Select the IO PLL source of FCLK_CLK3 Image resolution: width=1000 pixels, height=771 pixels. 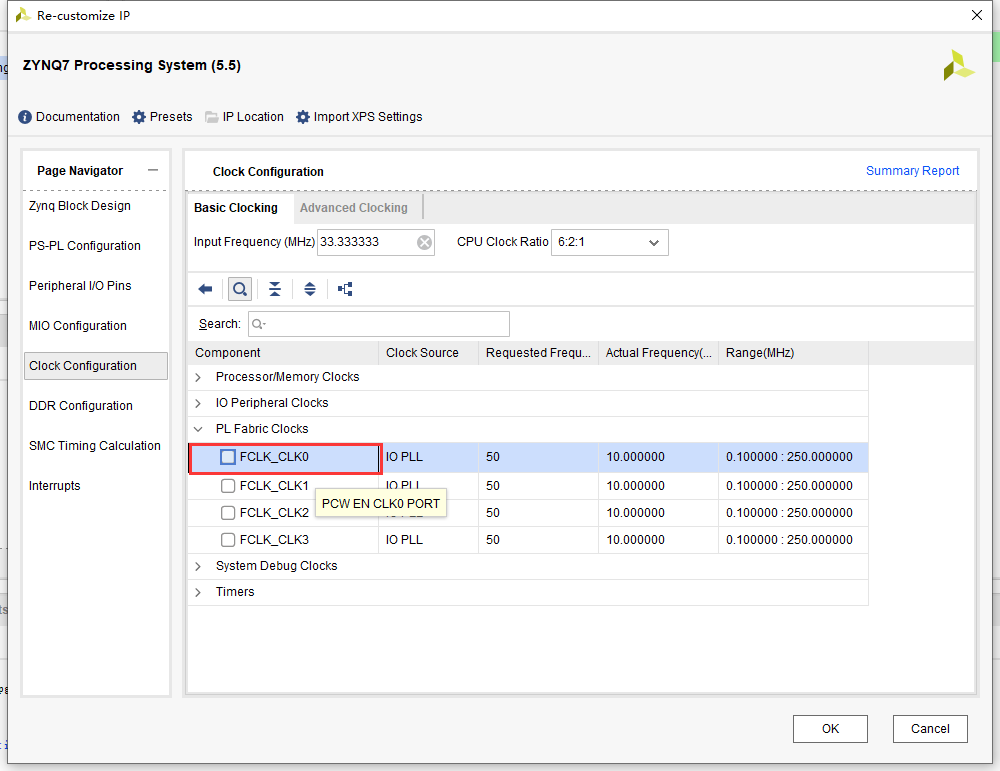pos(428,540)
